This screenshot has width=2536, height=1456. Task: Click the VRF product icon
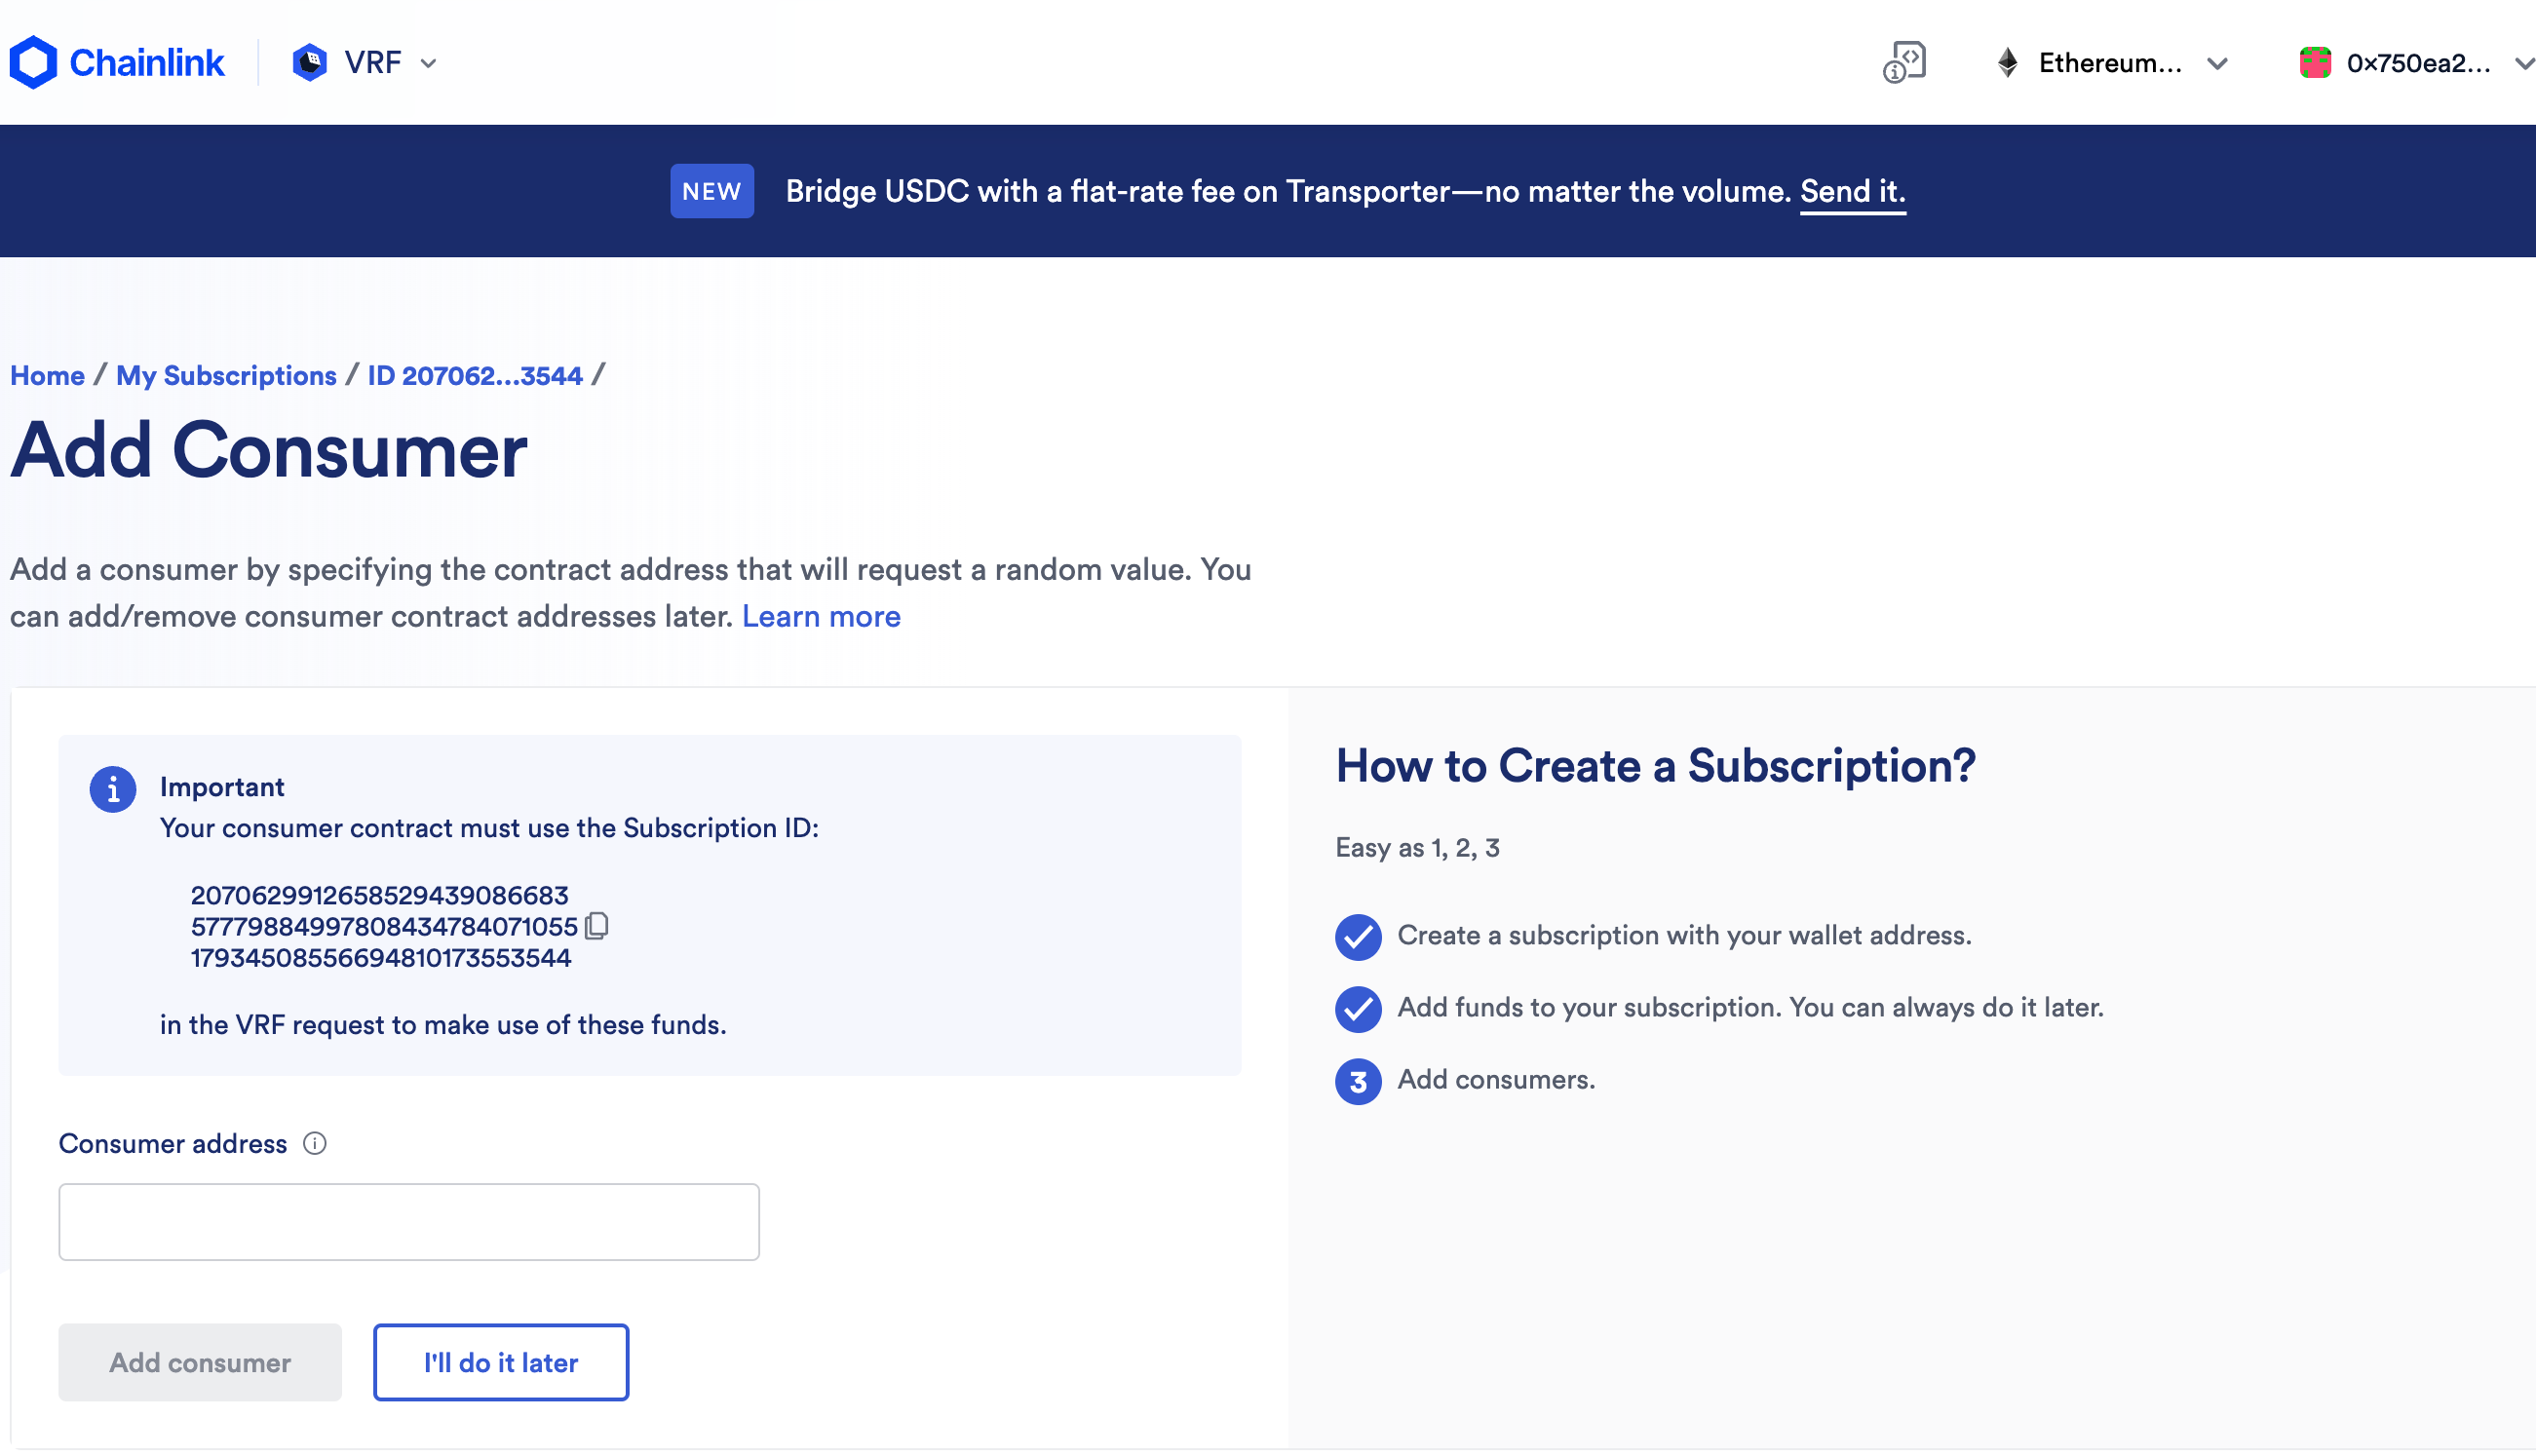tap(310, 62)
